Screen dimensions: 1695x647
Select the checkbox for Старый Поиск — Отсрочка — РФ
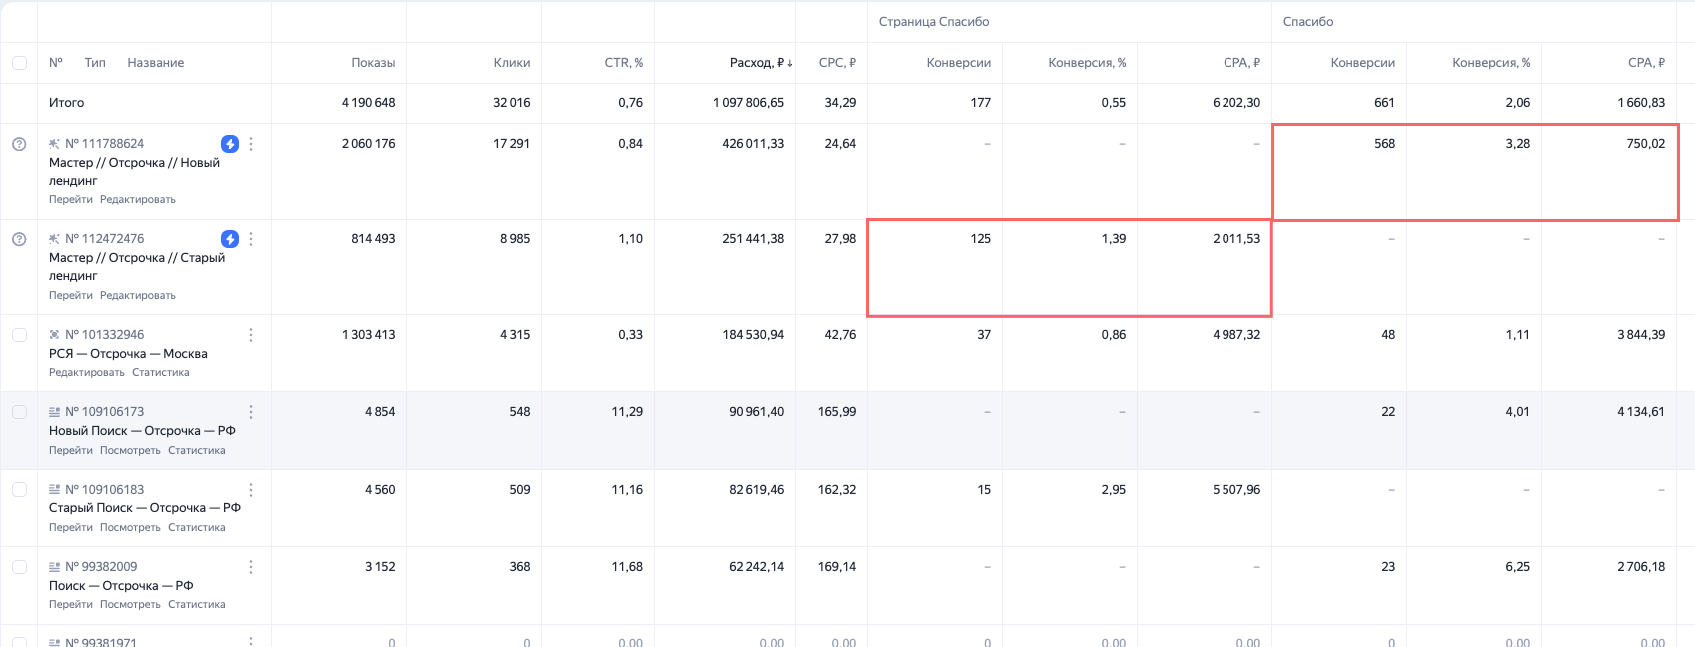(19, 490)
